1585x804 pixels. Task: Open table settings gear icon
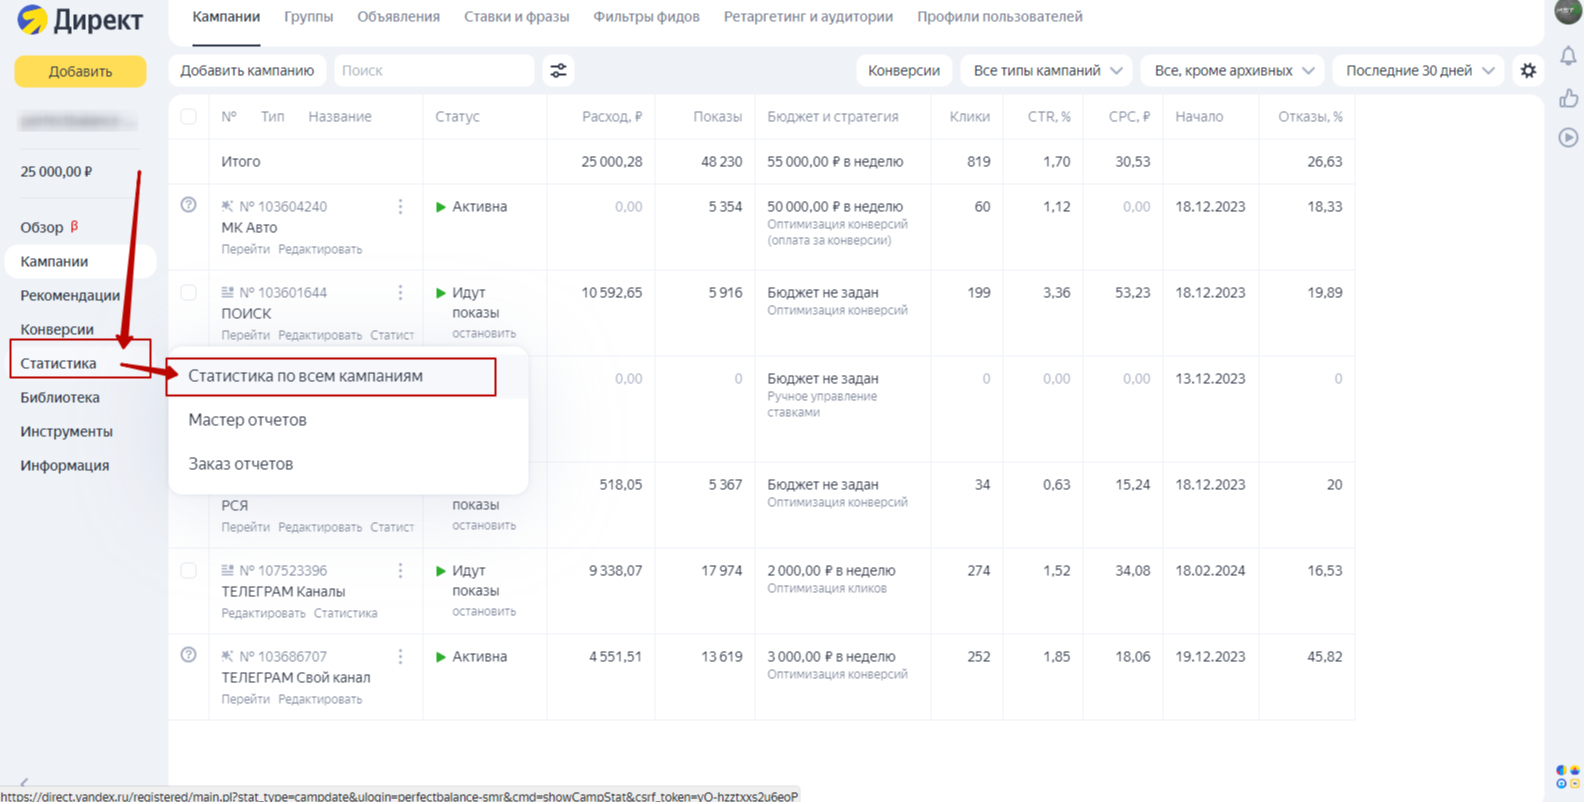coord(1528,71)
